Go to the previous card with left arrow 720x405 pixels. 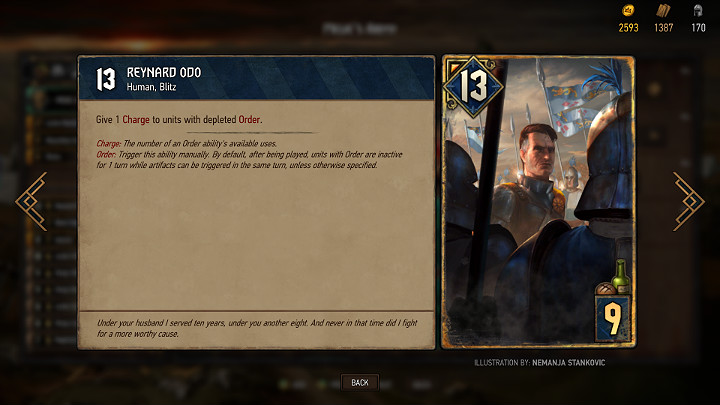(31, 201)
